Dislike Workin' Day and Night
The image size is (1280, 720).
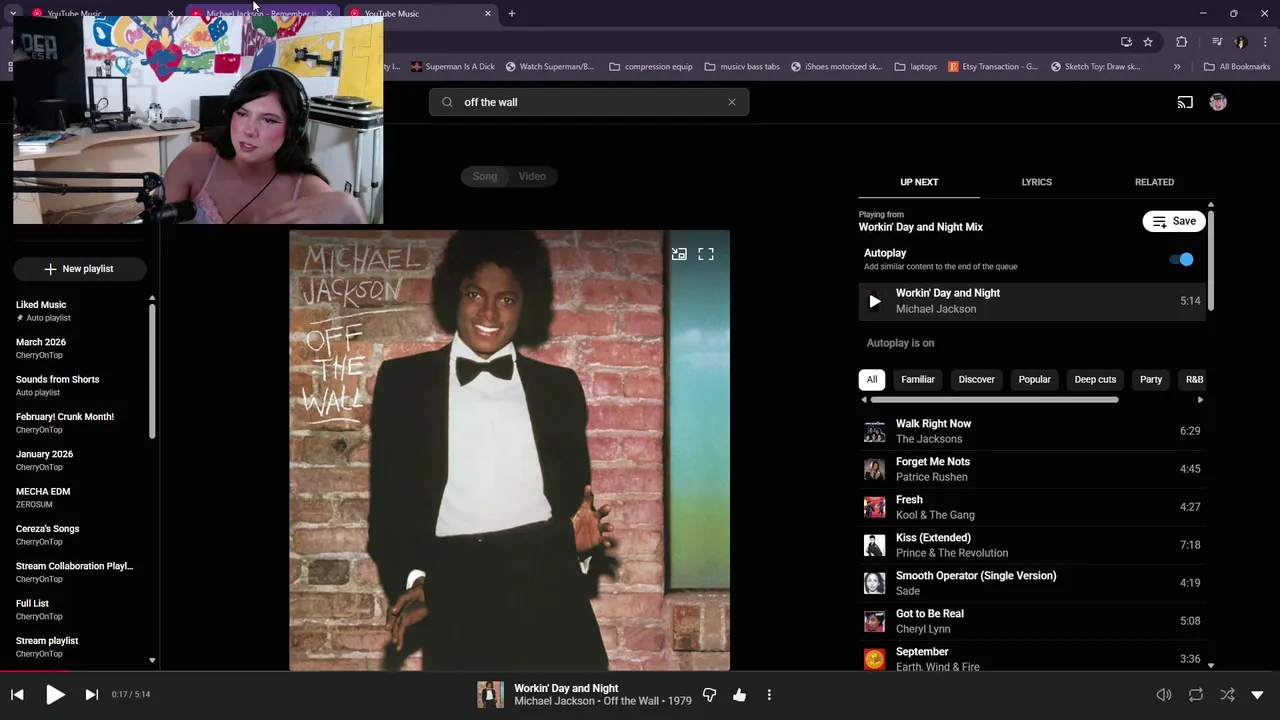click(709, 695)
